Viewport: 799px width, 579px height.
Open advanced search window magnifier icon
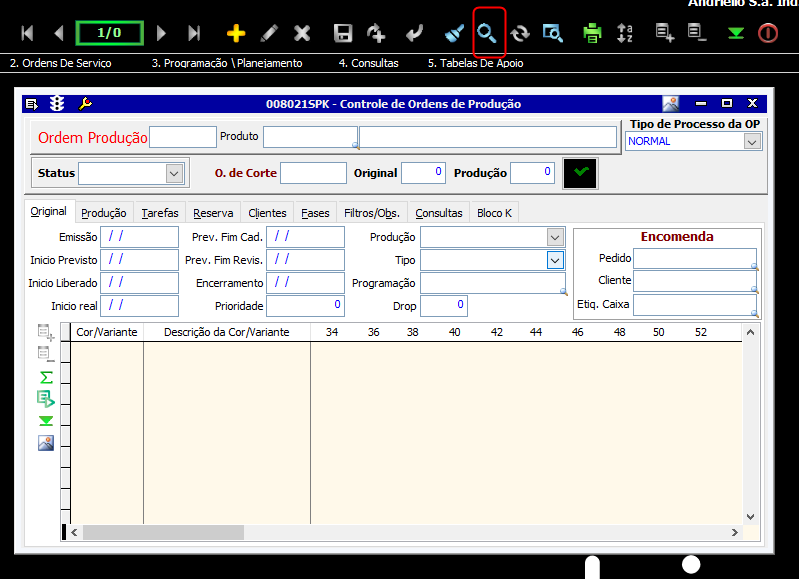pyautogui.click(x=553, y=33)
